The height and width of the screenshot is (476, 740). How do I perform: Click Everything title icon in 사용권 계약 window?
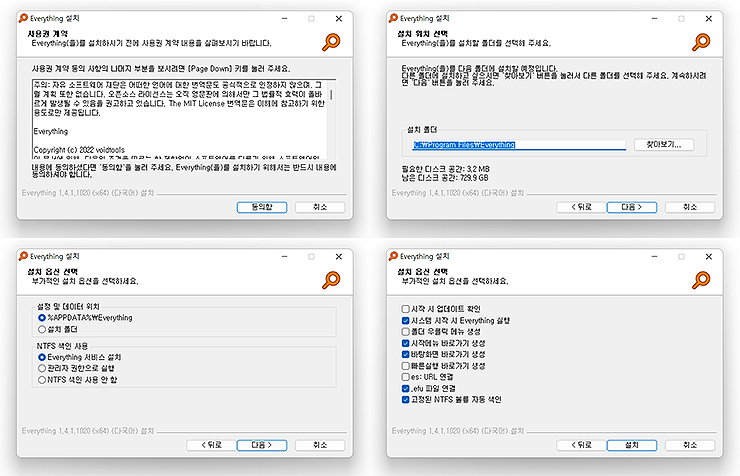click(23, 18)
